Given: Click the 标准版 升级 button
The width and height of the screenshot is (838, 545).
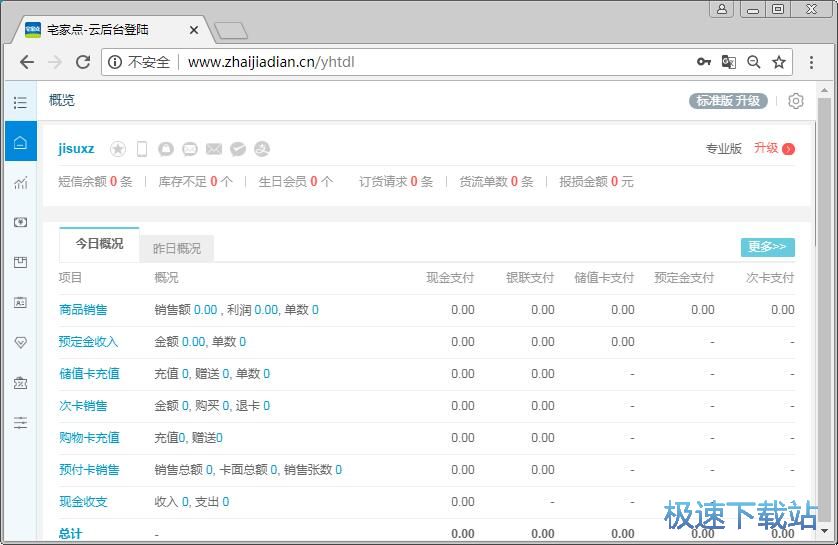Looking at the screenshot, I should [729, 101].
